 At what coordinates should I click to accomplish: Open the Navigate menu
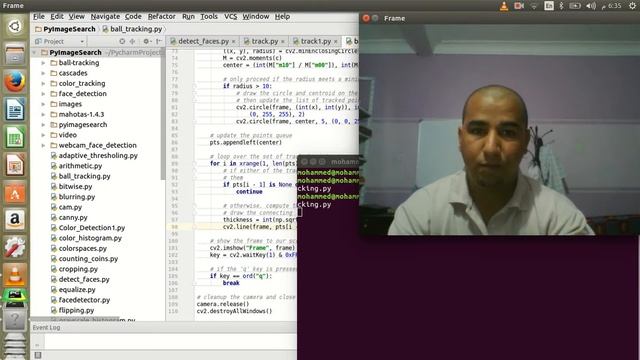click(x=105, y=16)
